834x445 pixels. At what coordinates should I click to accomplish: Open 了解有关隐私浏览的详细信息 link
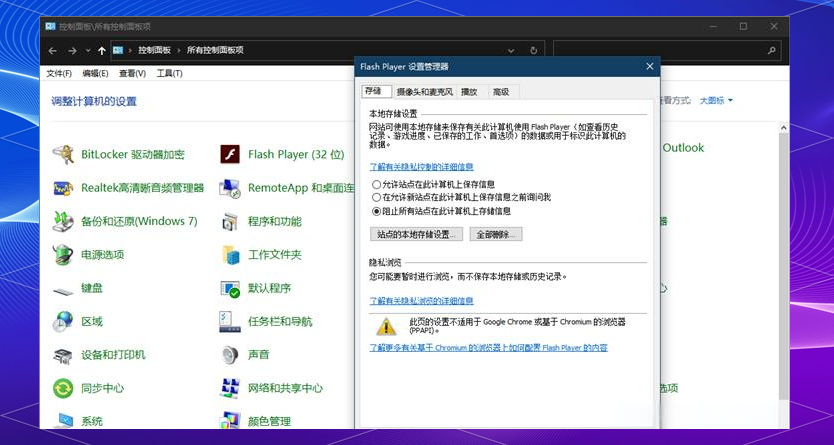(421, 301)
